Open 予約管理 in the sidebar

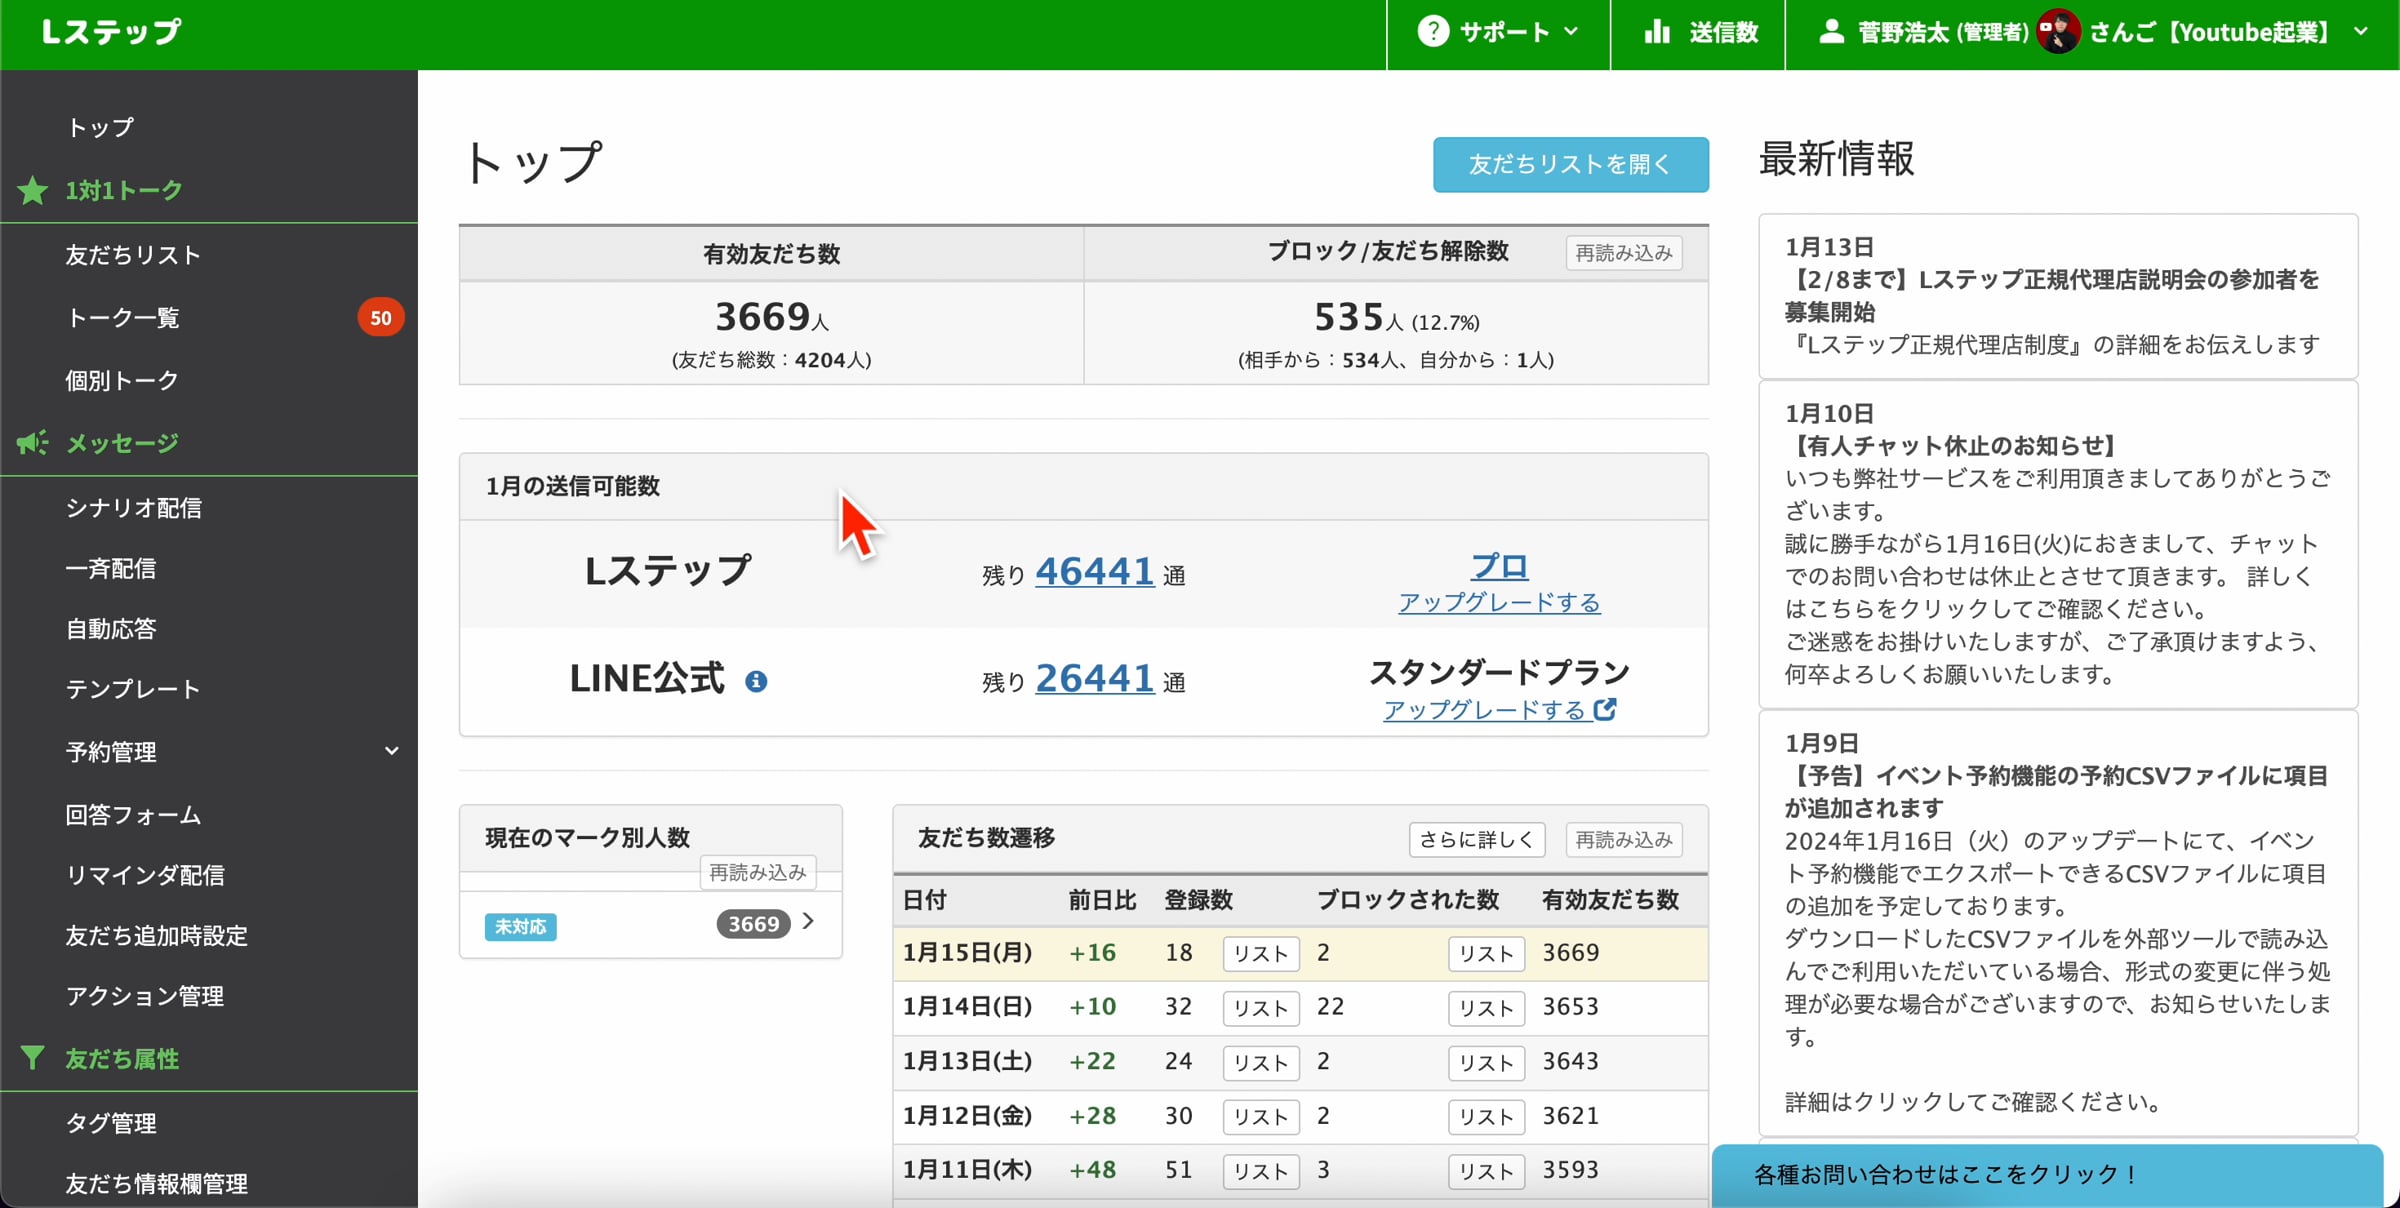[x=111, y=751]
